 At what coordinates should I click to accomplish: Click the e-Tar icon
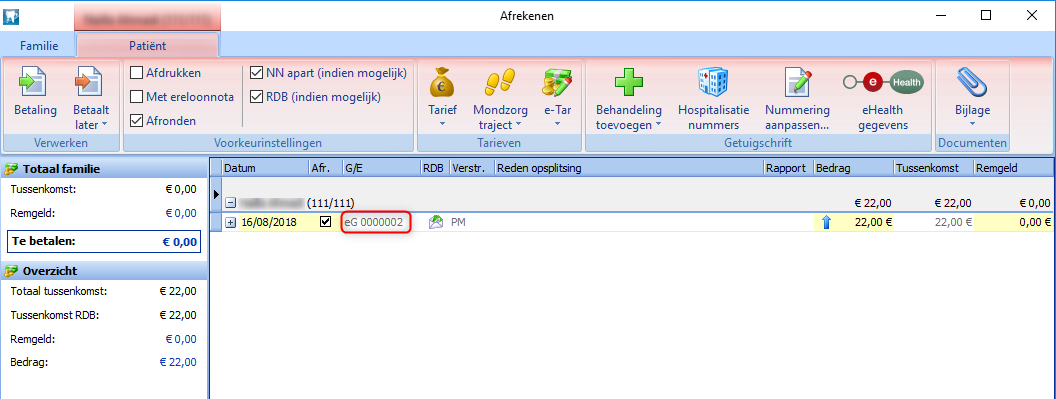tap(557, 83)
